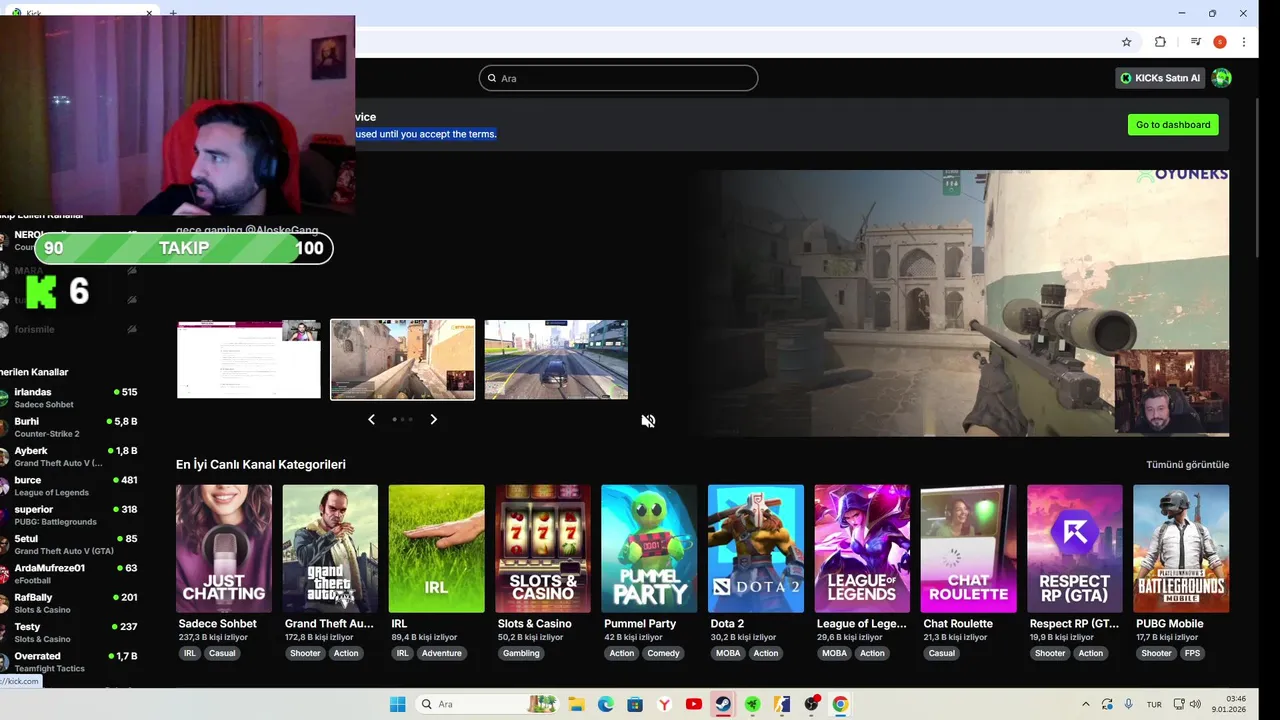The image size is (1280, 720).
Task: Select the GTA driving stream thumbnail
Action: pos(556,359)
